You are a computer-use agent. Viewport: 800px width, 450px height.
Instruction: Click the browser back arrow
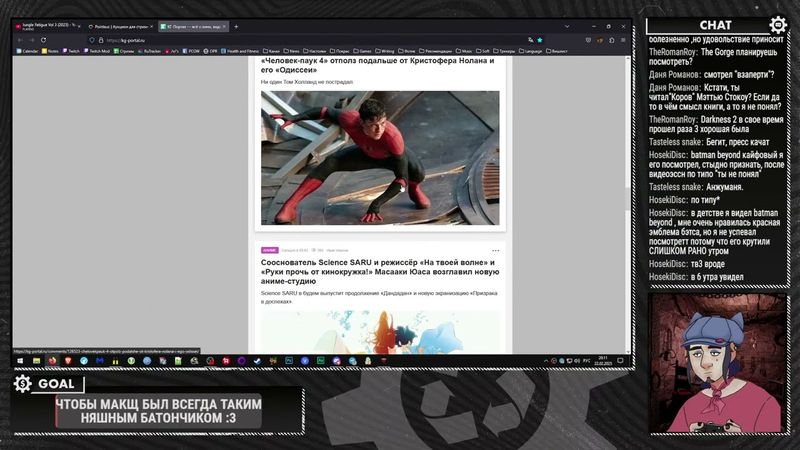coord(20,40)
